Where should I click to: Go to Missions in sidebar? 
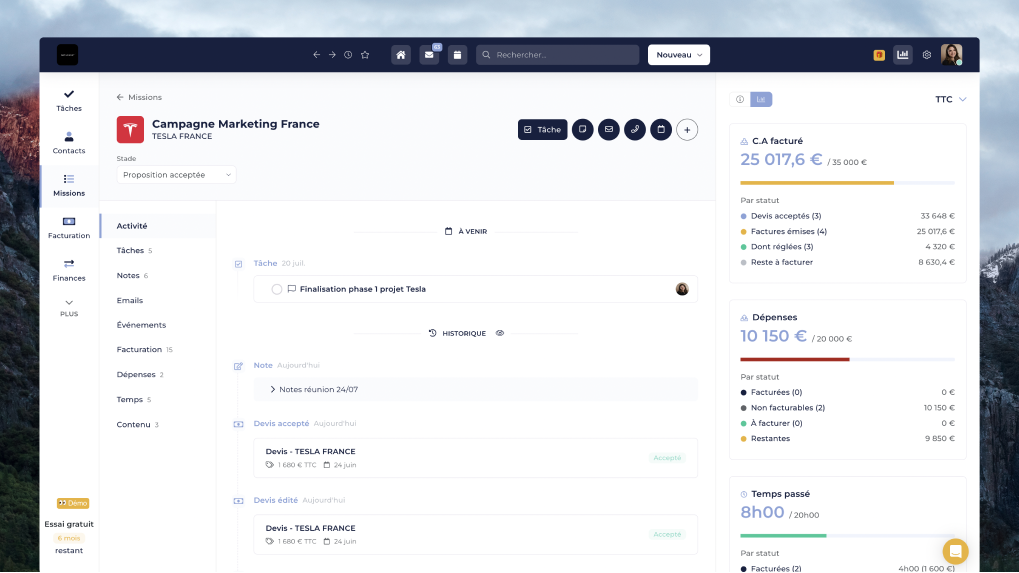(69, 186)
